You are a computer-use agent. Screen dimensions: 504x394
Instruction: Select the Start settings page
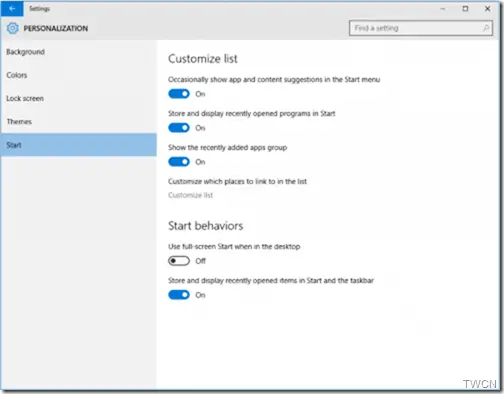pyautogui.click(x=78, y=145)
